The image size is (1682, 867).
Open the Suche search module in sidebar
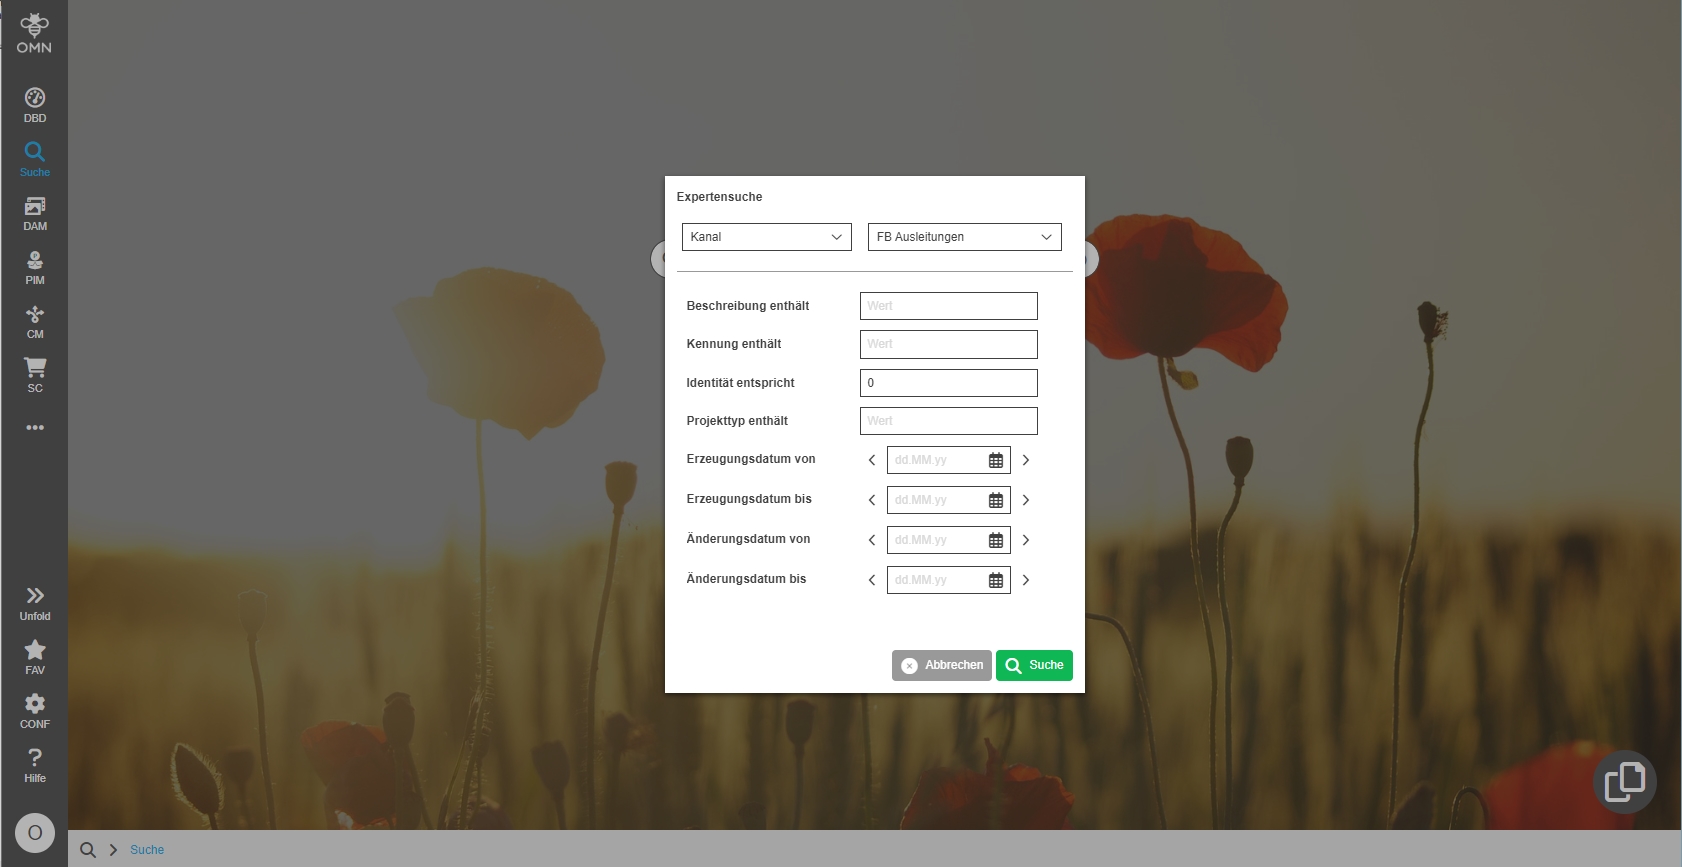pyautogui.click(x=35, y=159)
